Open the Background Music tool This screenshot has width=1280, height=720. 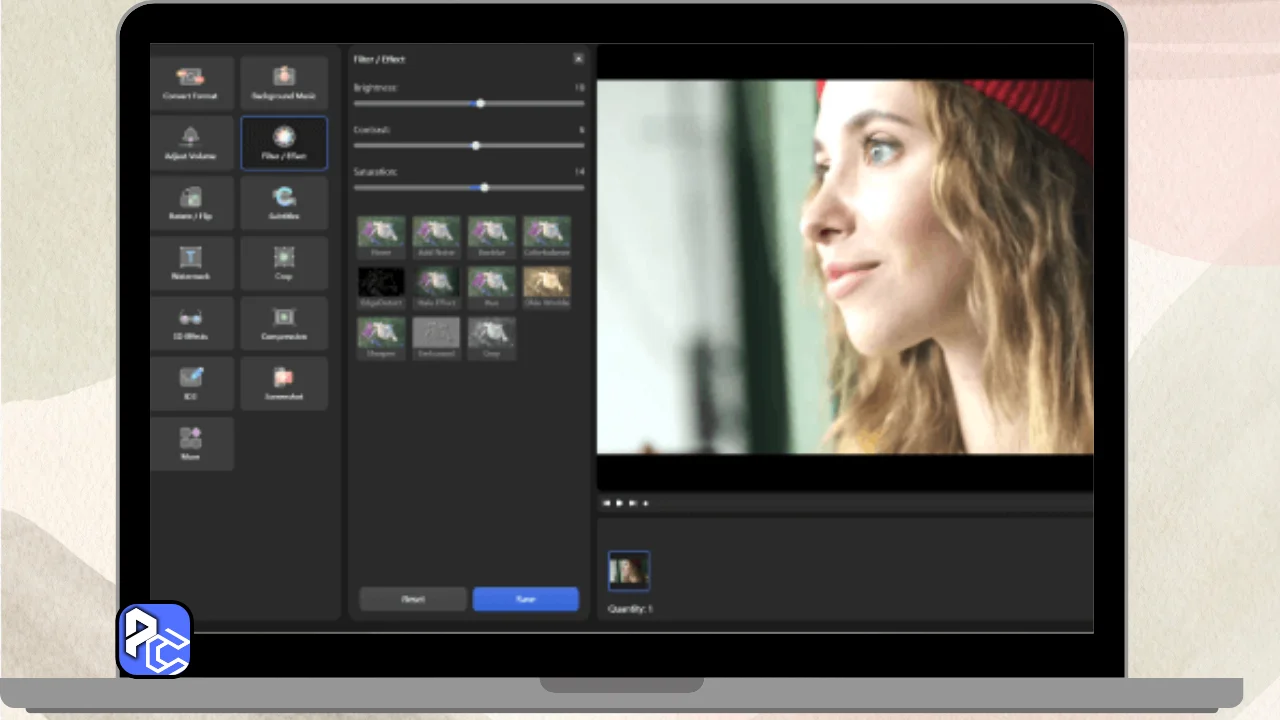[x=284, y=83]
